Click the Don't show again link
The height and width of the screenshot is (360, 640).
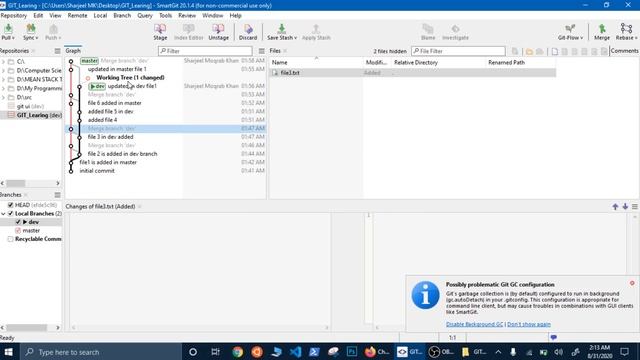tap(529, 324)
